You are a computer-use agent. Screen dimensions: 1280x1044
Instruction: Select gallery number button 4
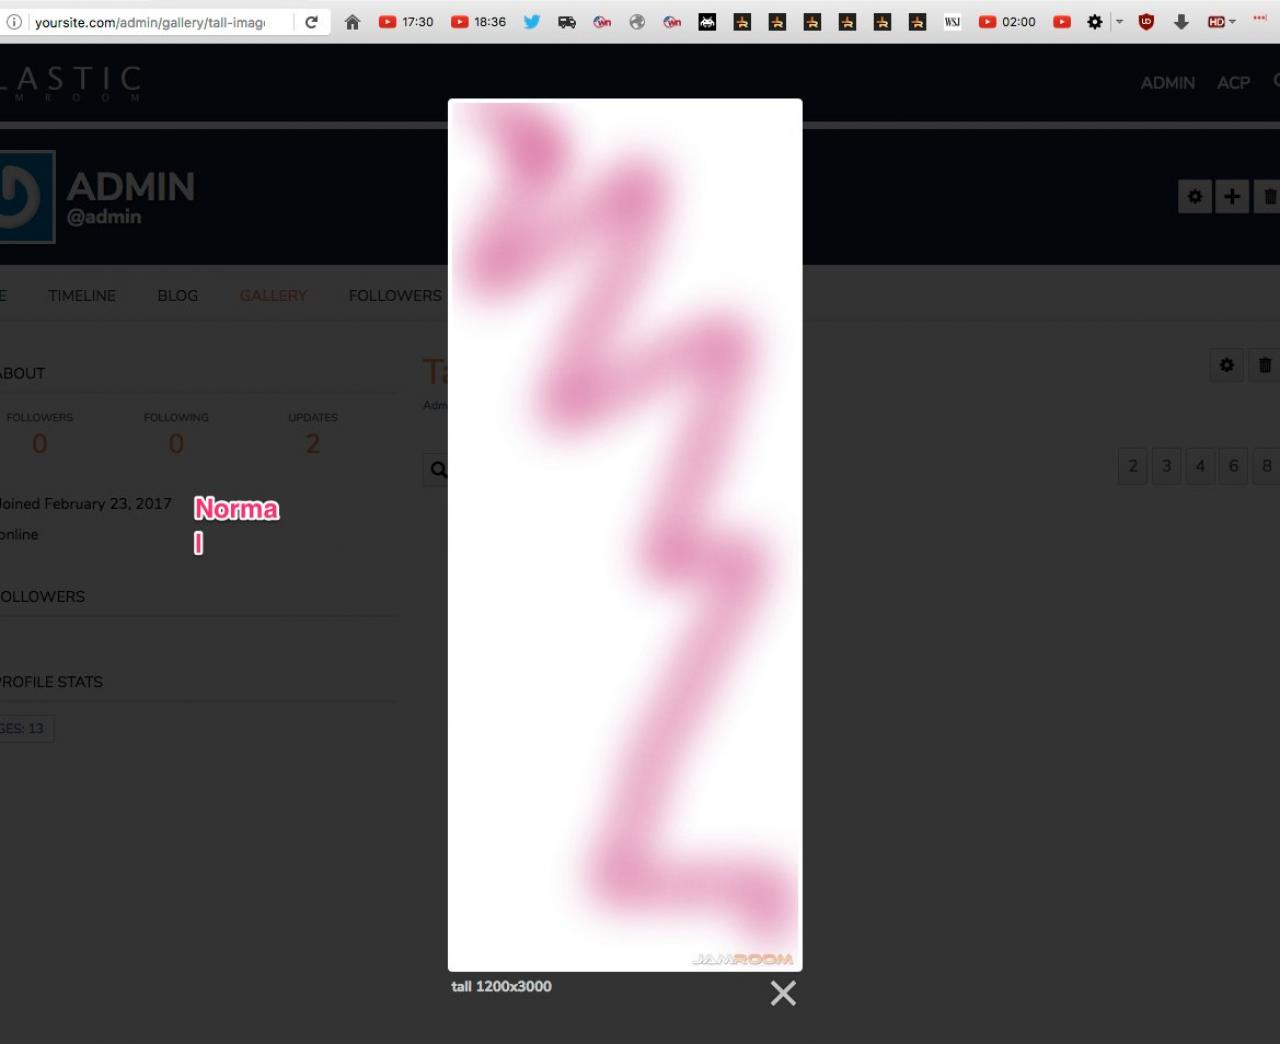point(1200,466)
